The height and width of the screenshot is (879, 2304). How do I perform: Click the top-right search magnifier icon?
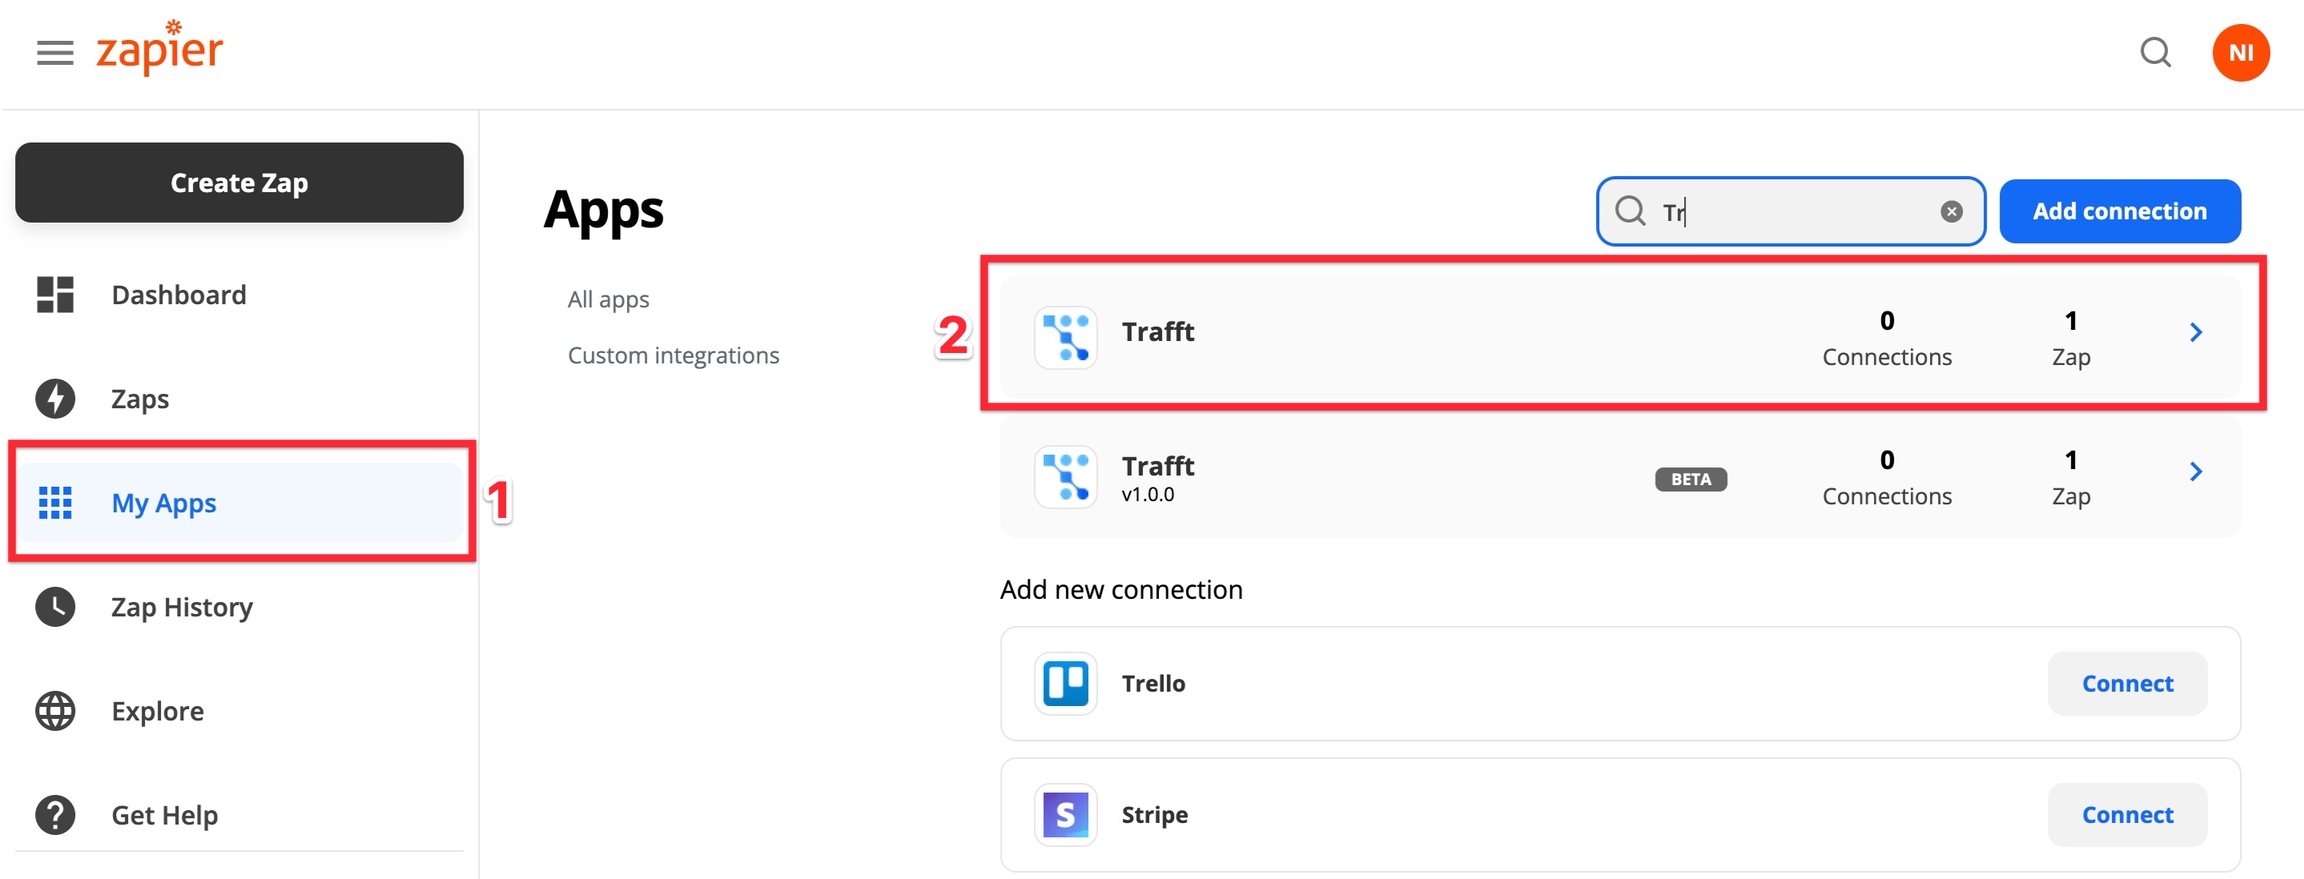[x=2155, y=52]
